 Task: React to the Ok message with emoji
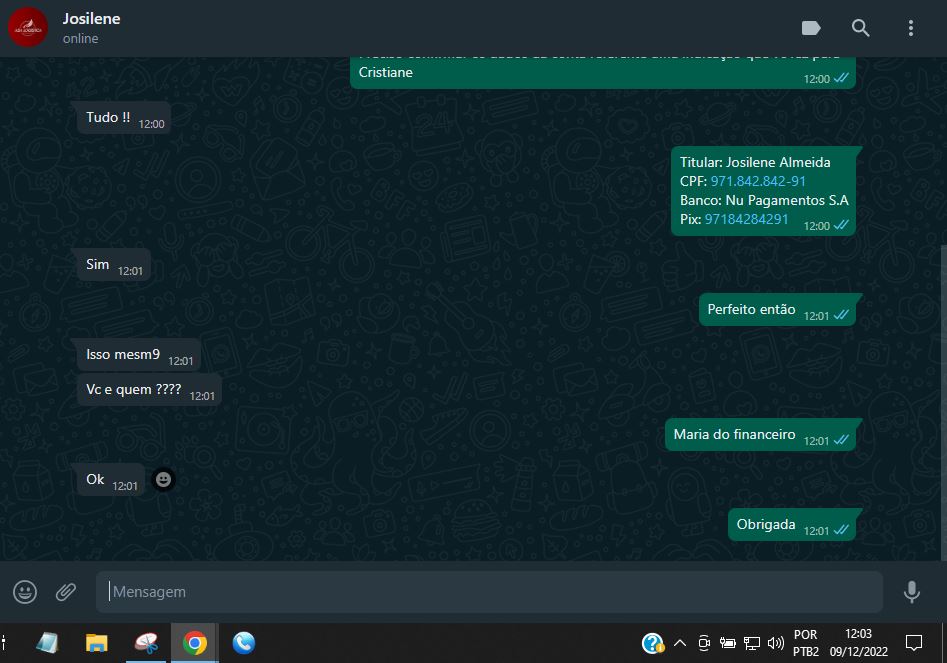(163, 480)
